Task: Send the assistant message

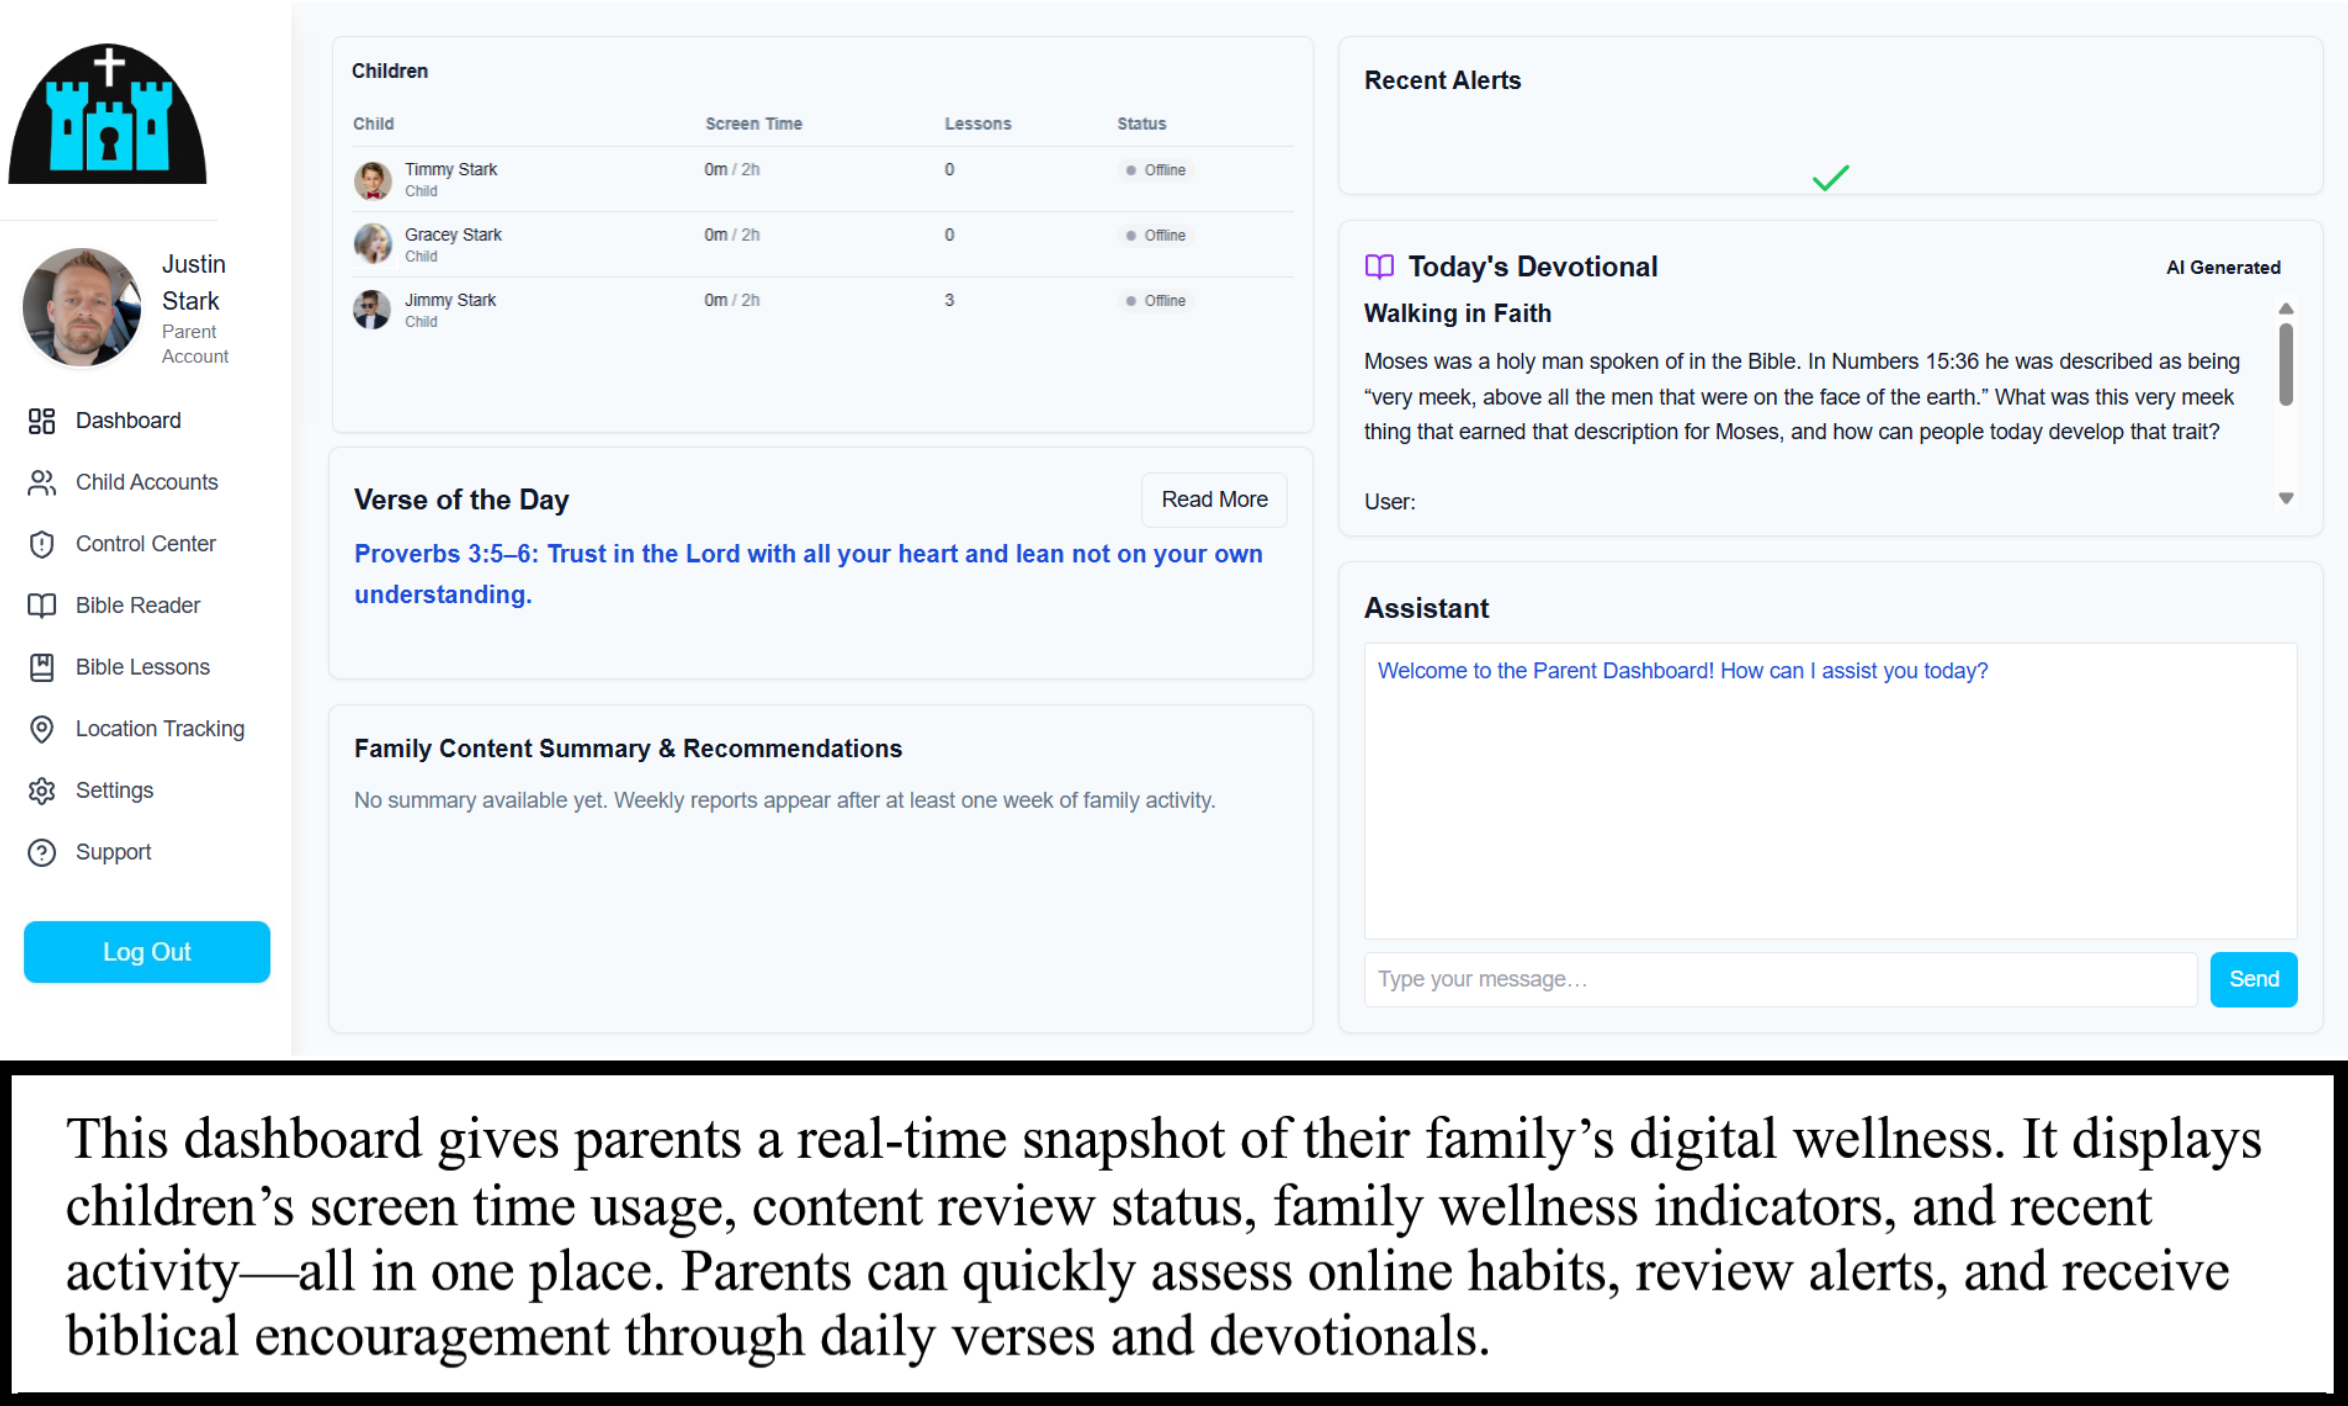Action: (x=2253, y=979)
